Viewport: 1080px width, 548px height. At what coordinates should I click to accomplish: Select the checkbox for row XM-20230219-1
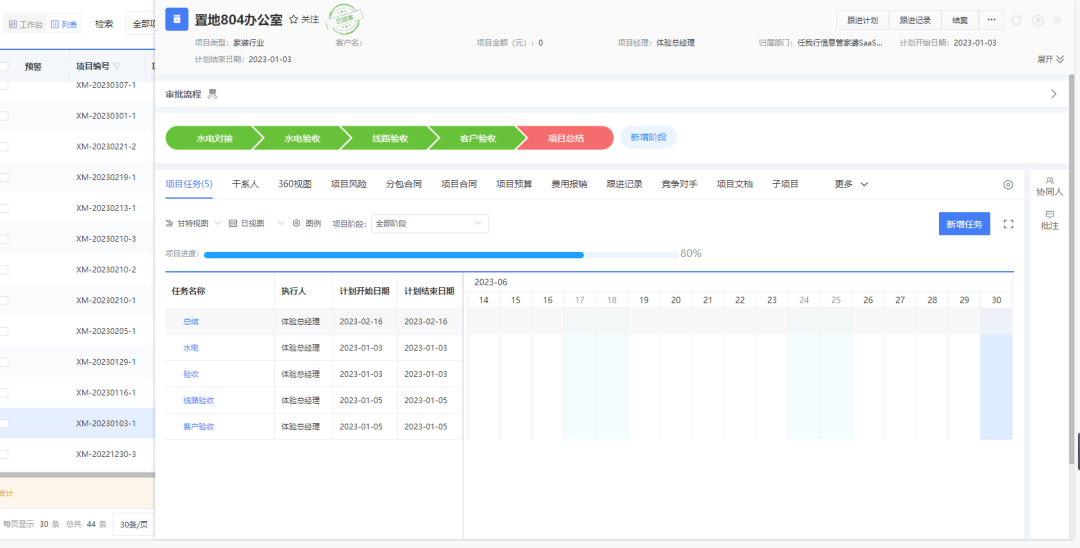(x=4, y=177)
